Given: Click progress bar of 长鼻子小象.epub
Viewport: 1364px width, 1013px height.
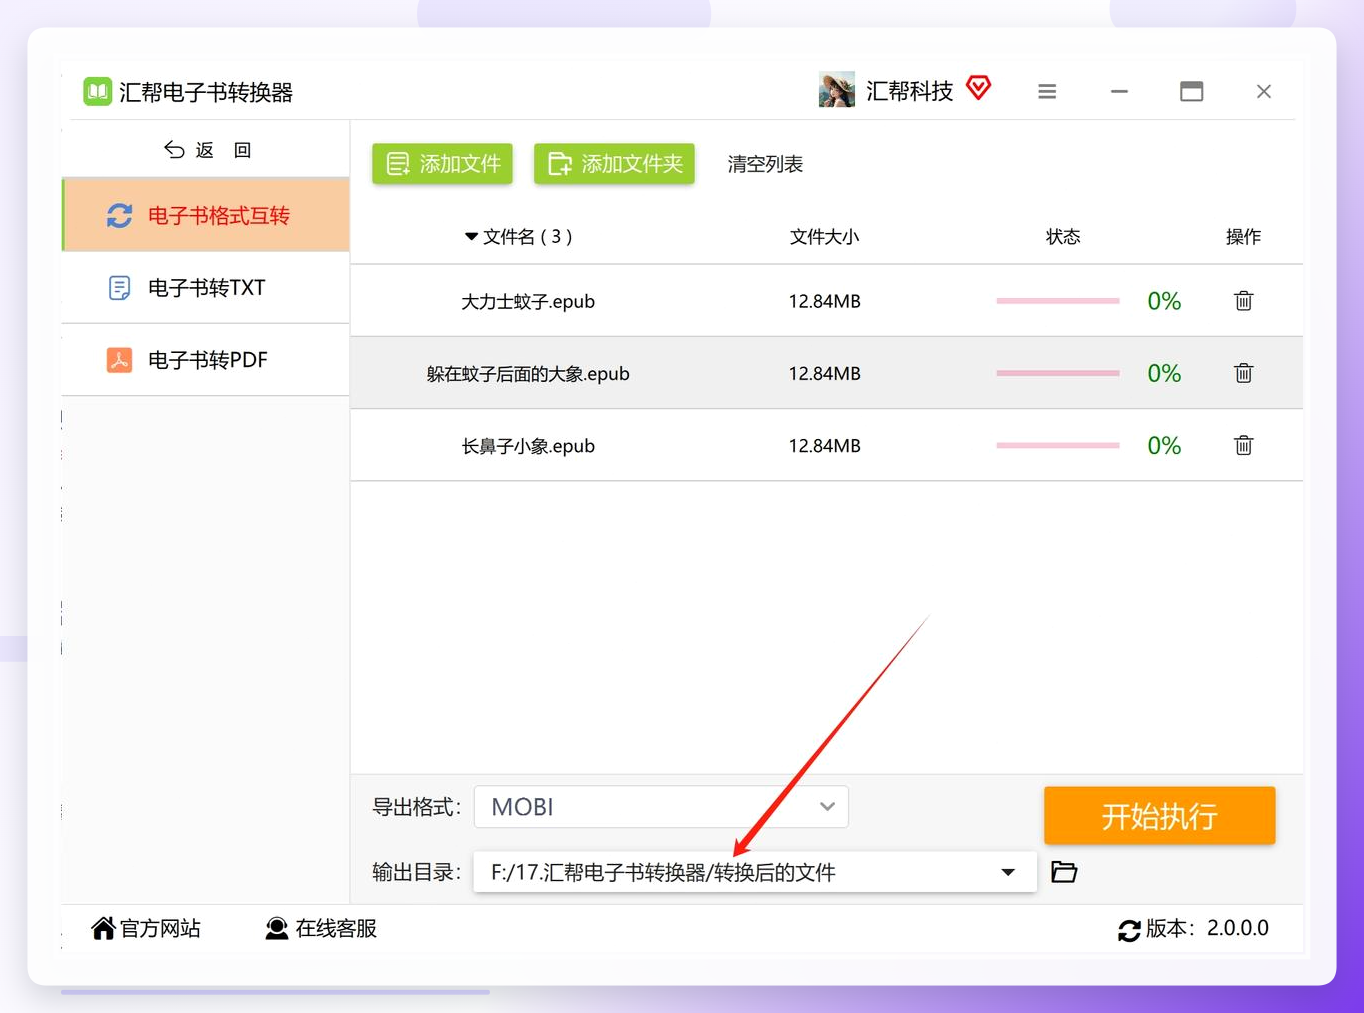Looking at the screenshot, I should tap(1057, 445).
